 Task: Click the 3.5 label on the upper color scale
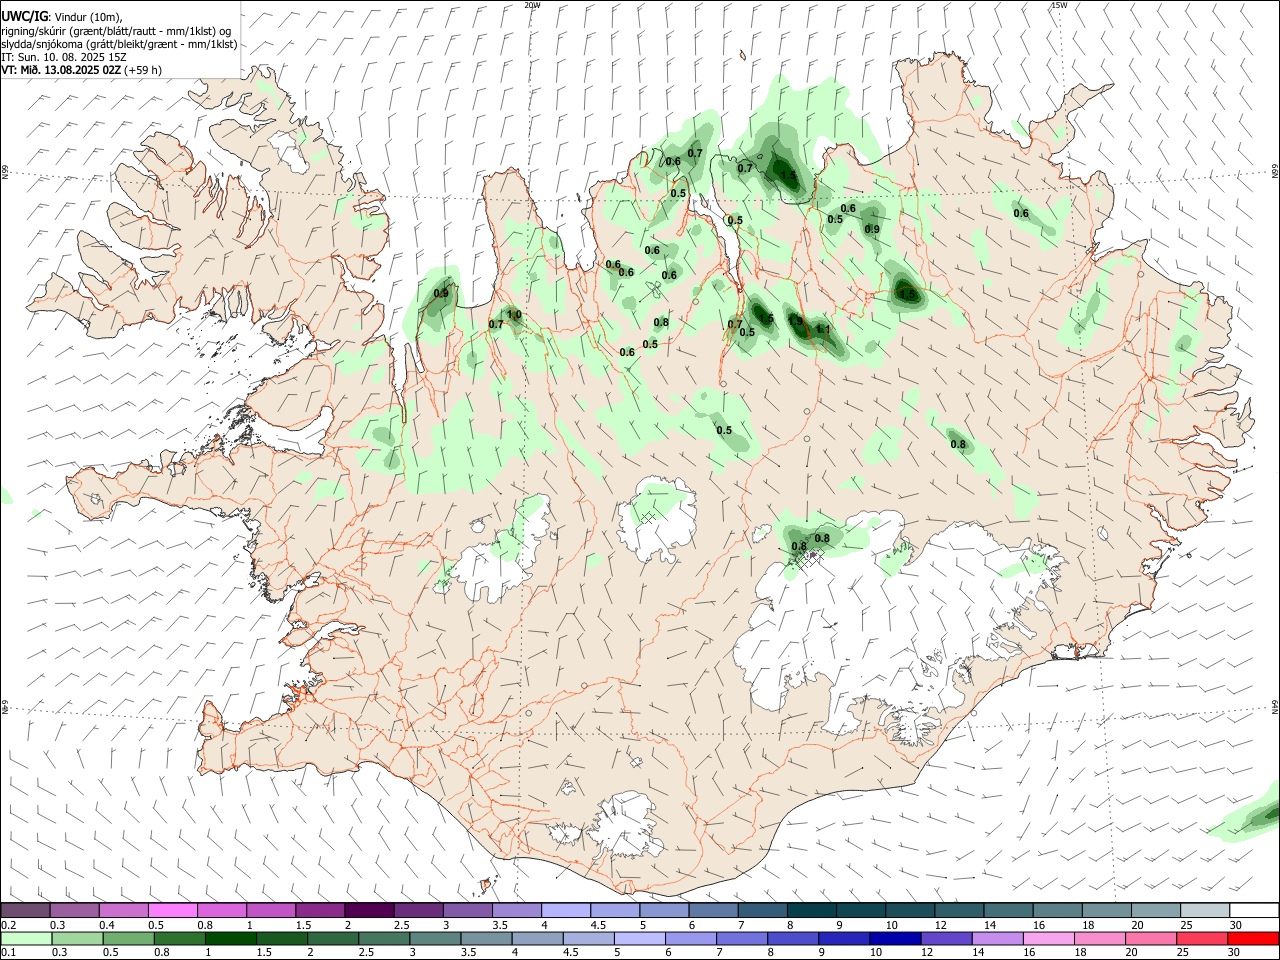pyautogui.click(x=499, y=925)
